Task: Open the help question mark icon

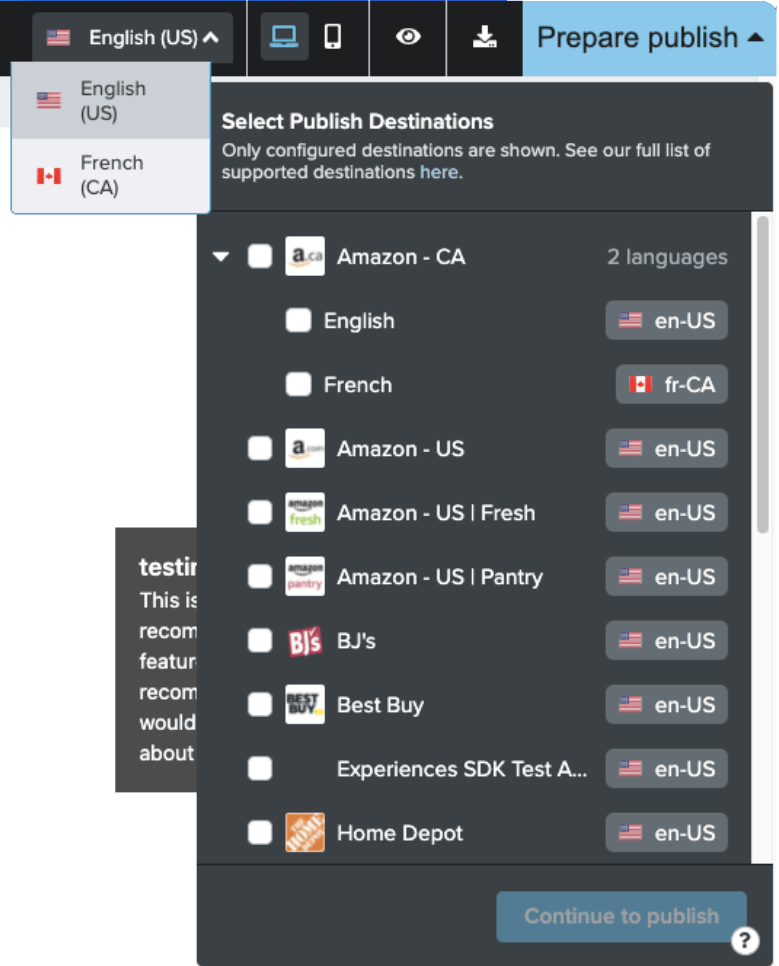Action: click(x=744, y=940)
